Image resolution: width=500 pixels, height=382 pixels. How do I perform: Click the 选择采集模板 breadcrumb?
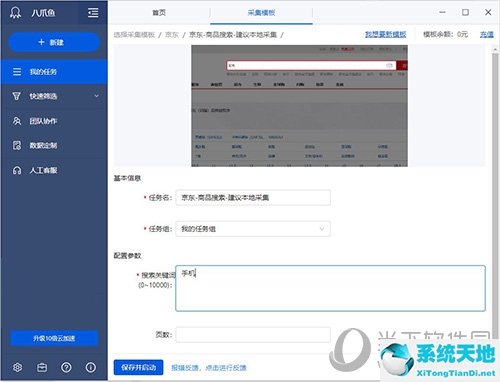coord(134,35)
